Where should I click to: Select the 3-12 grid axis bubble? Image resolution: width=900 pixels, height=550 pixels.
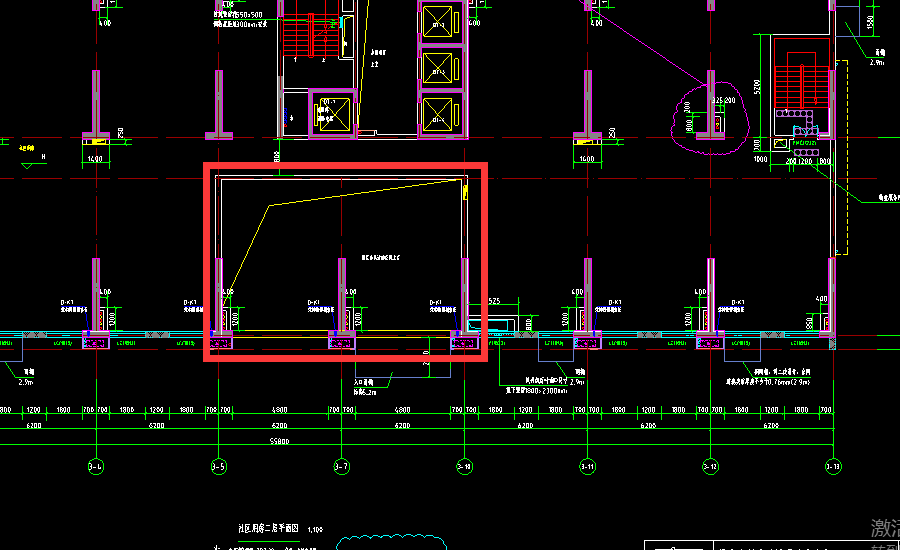[x=711, y=466]
